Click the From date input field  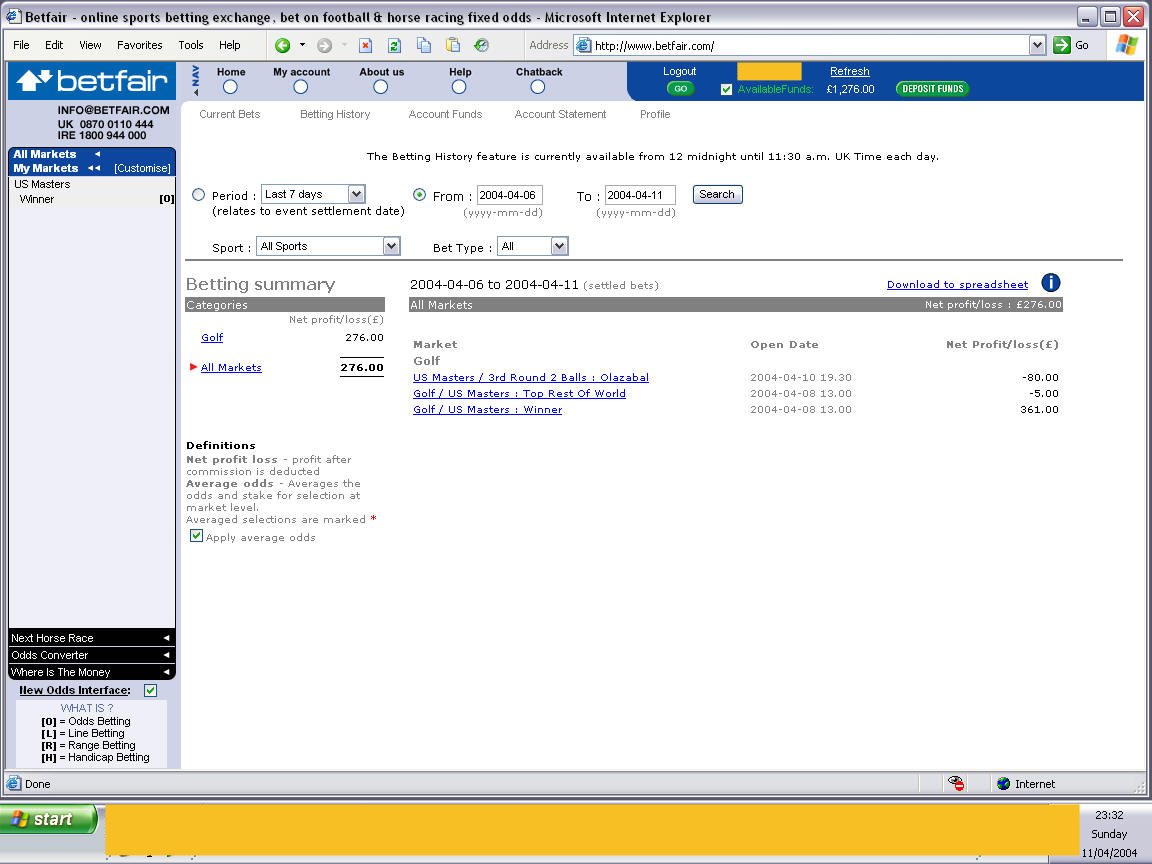(509, 196)
